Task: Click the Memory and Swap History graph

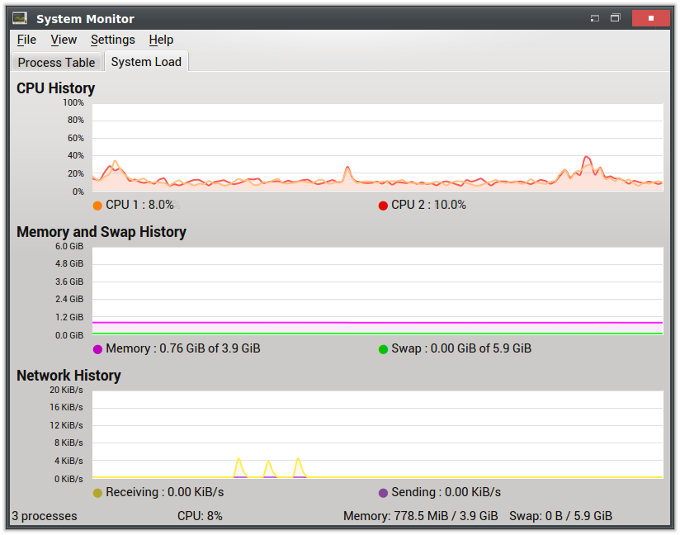Action: [377, 291]
